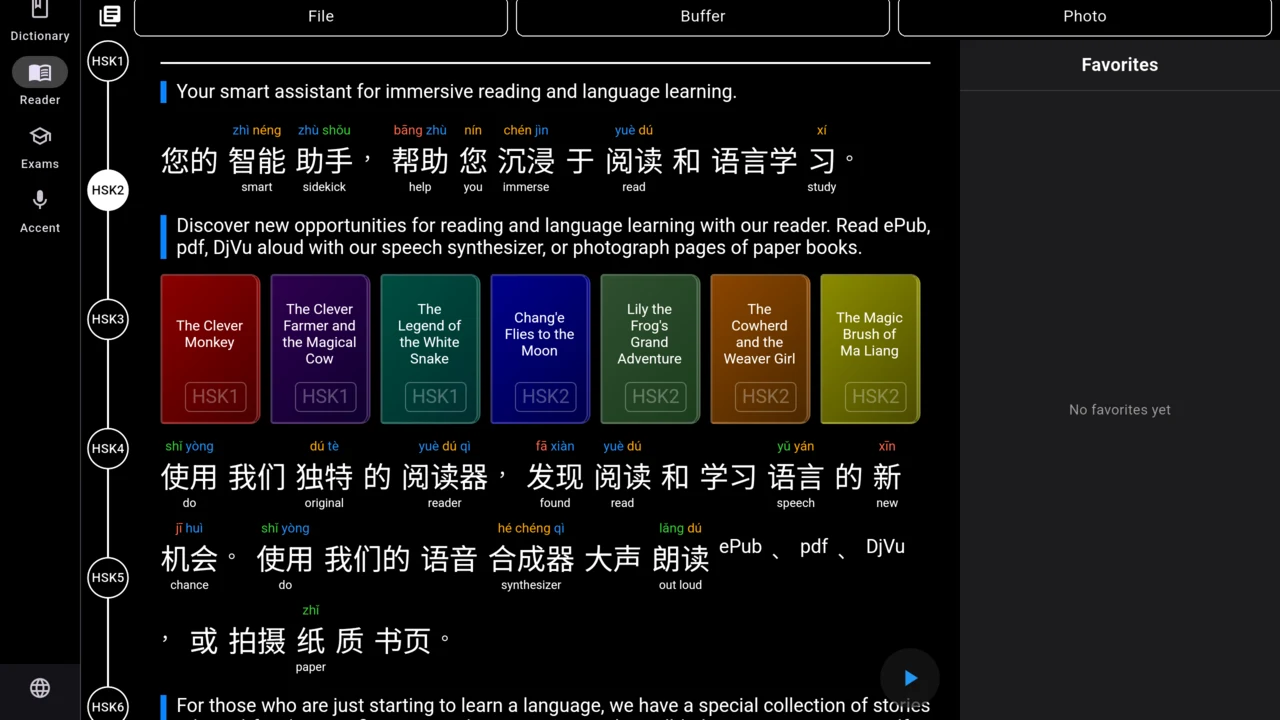The image size is (1280, 720).
Task: Open The Clever Farmer and the Magical Cow
Action: (320, 349)
